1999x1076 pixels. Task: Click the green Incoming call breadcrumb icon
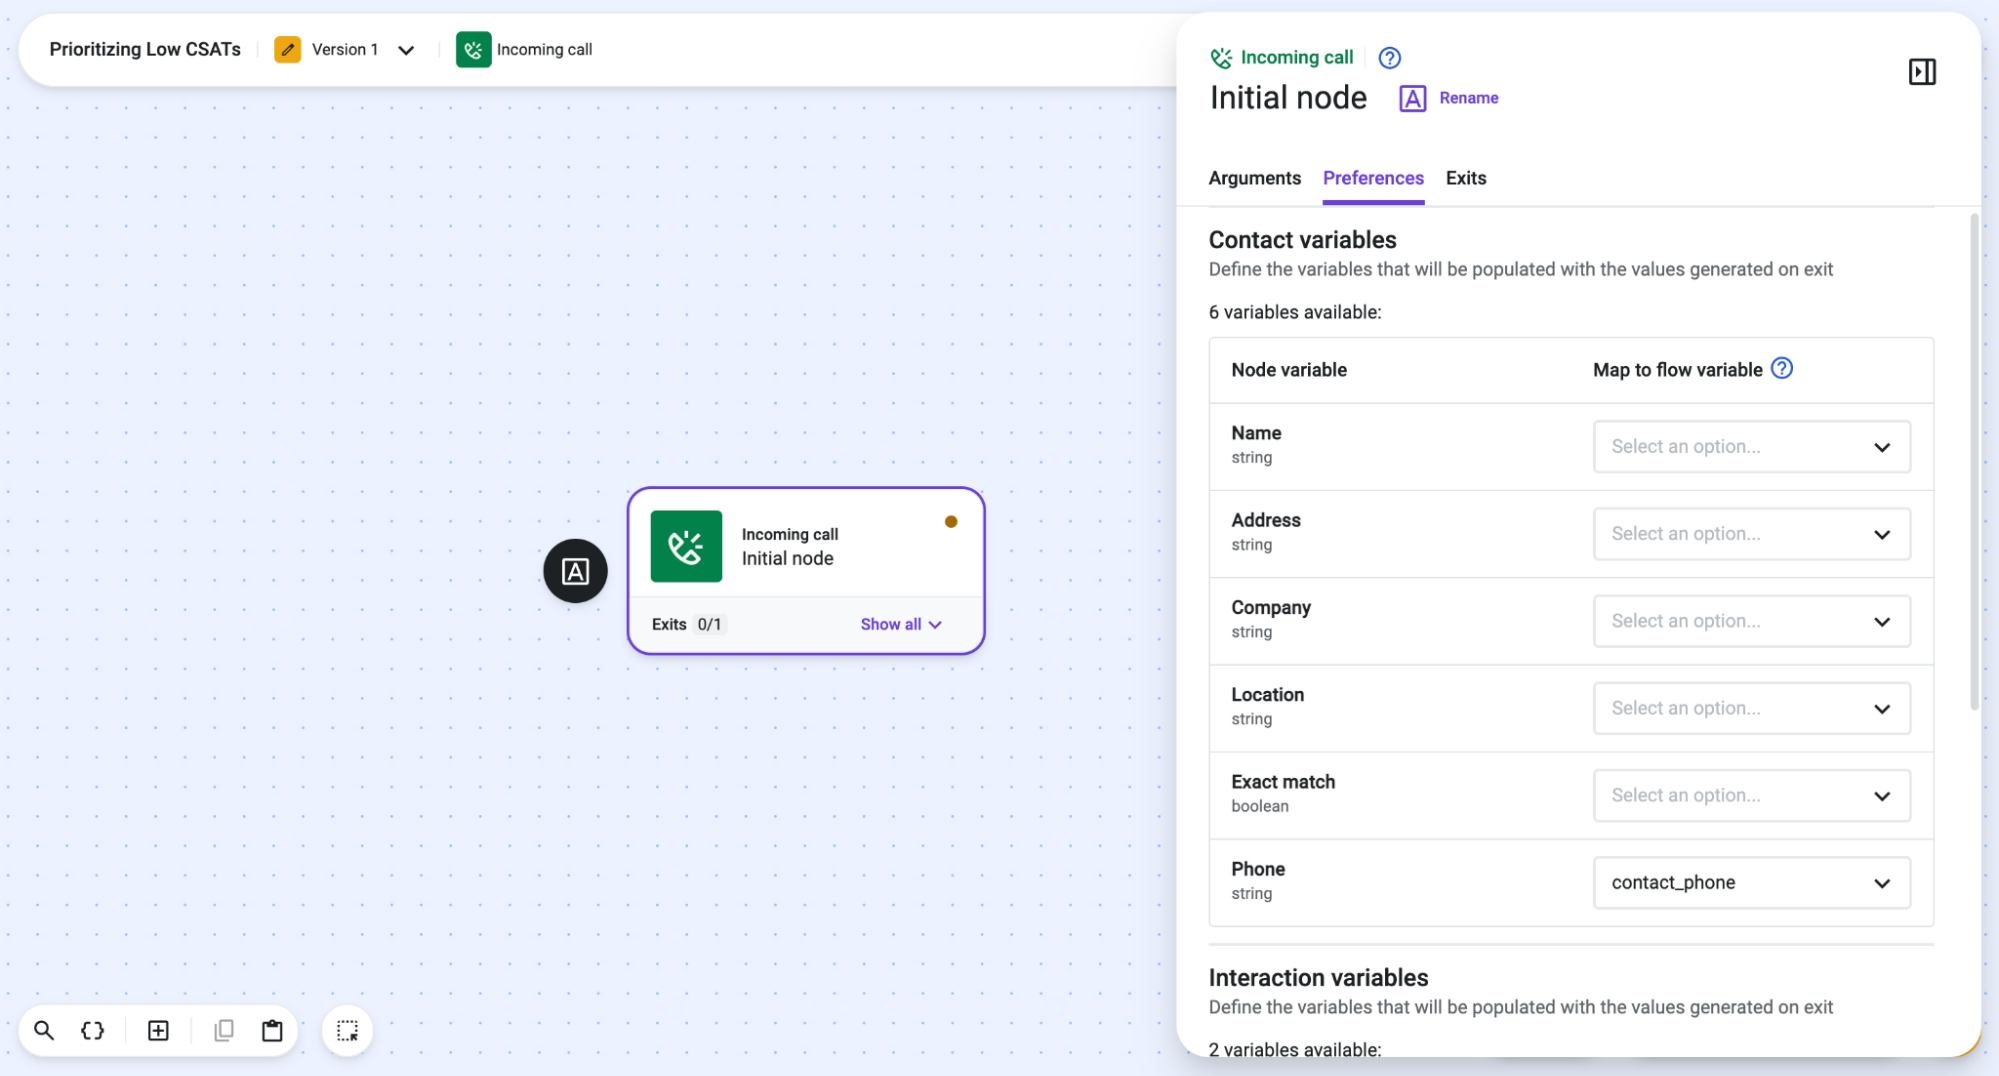[473, 49]
